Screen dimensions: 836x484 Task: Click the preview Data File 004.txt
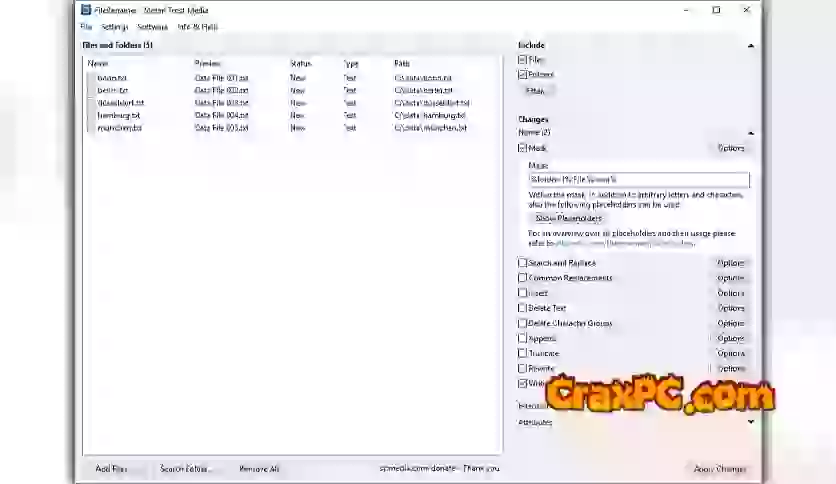pyautogui.click(x=221, y=116)
